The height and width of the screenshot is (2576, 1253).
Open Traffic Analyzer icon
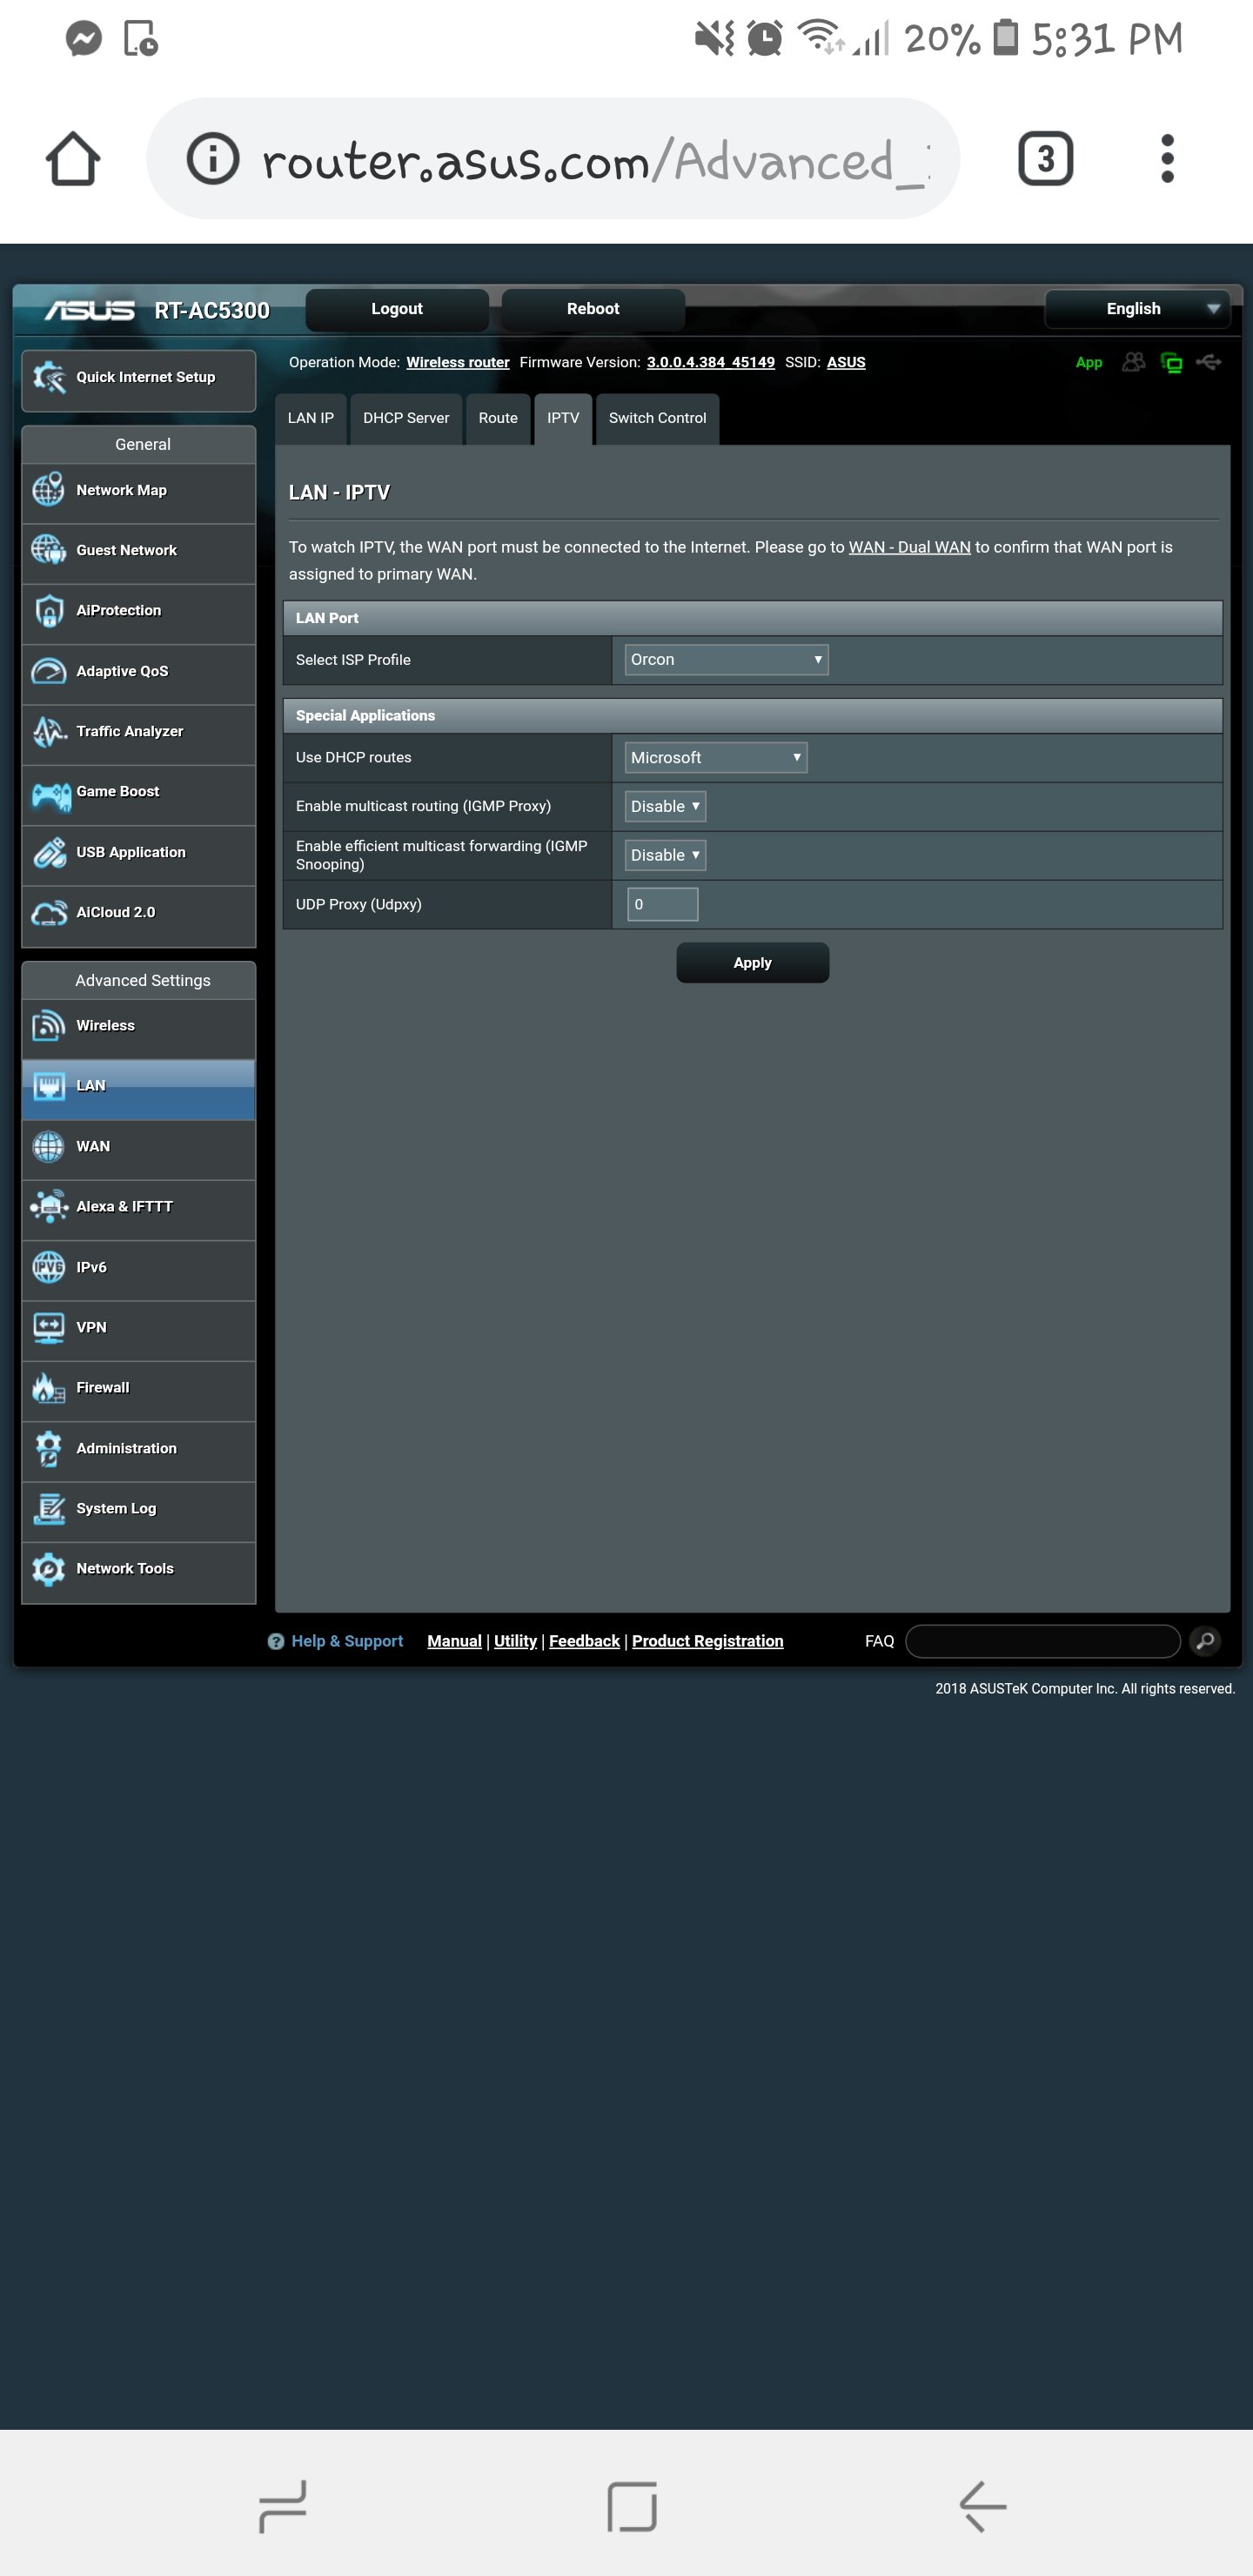point(48,732)
